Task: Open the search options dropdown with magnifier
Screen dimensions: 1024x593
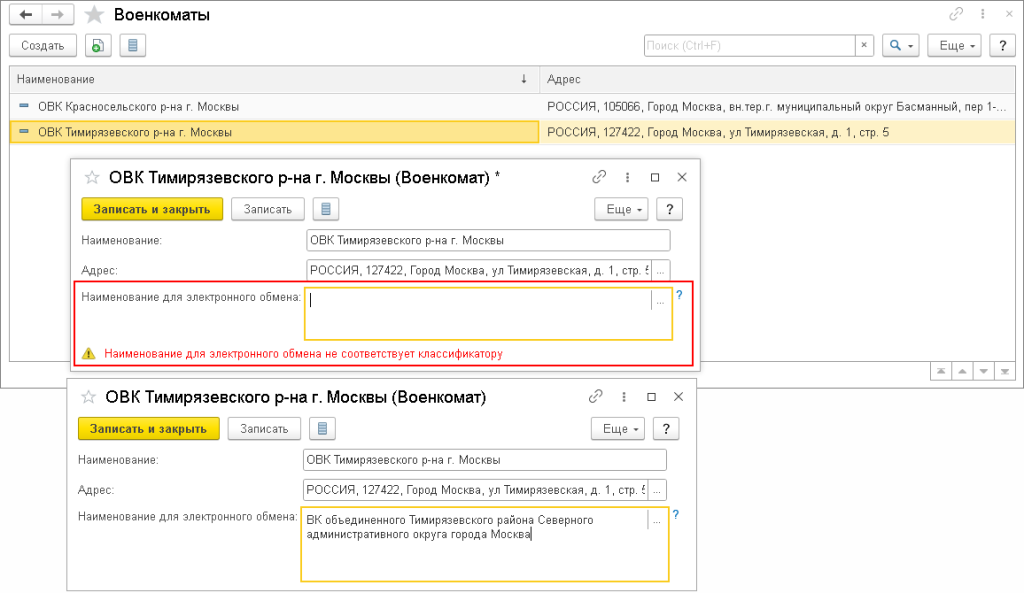Action: [901, 46]
